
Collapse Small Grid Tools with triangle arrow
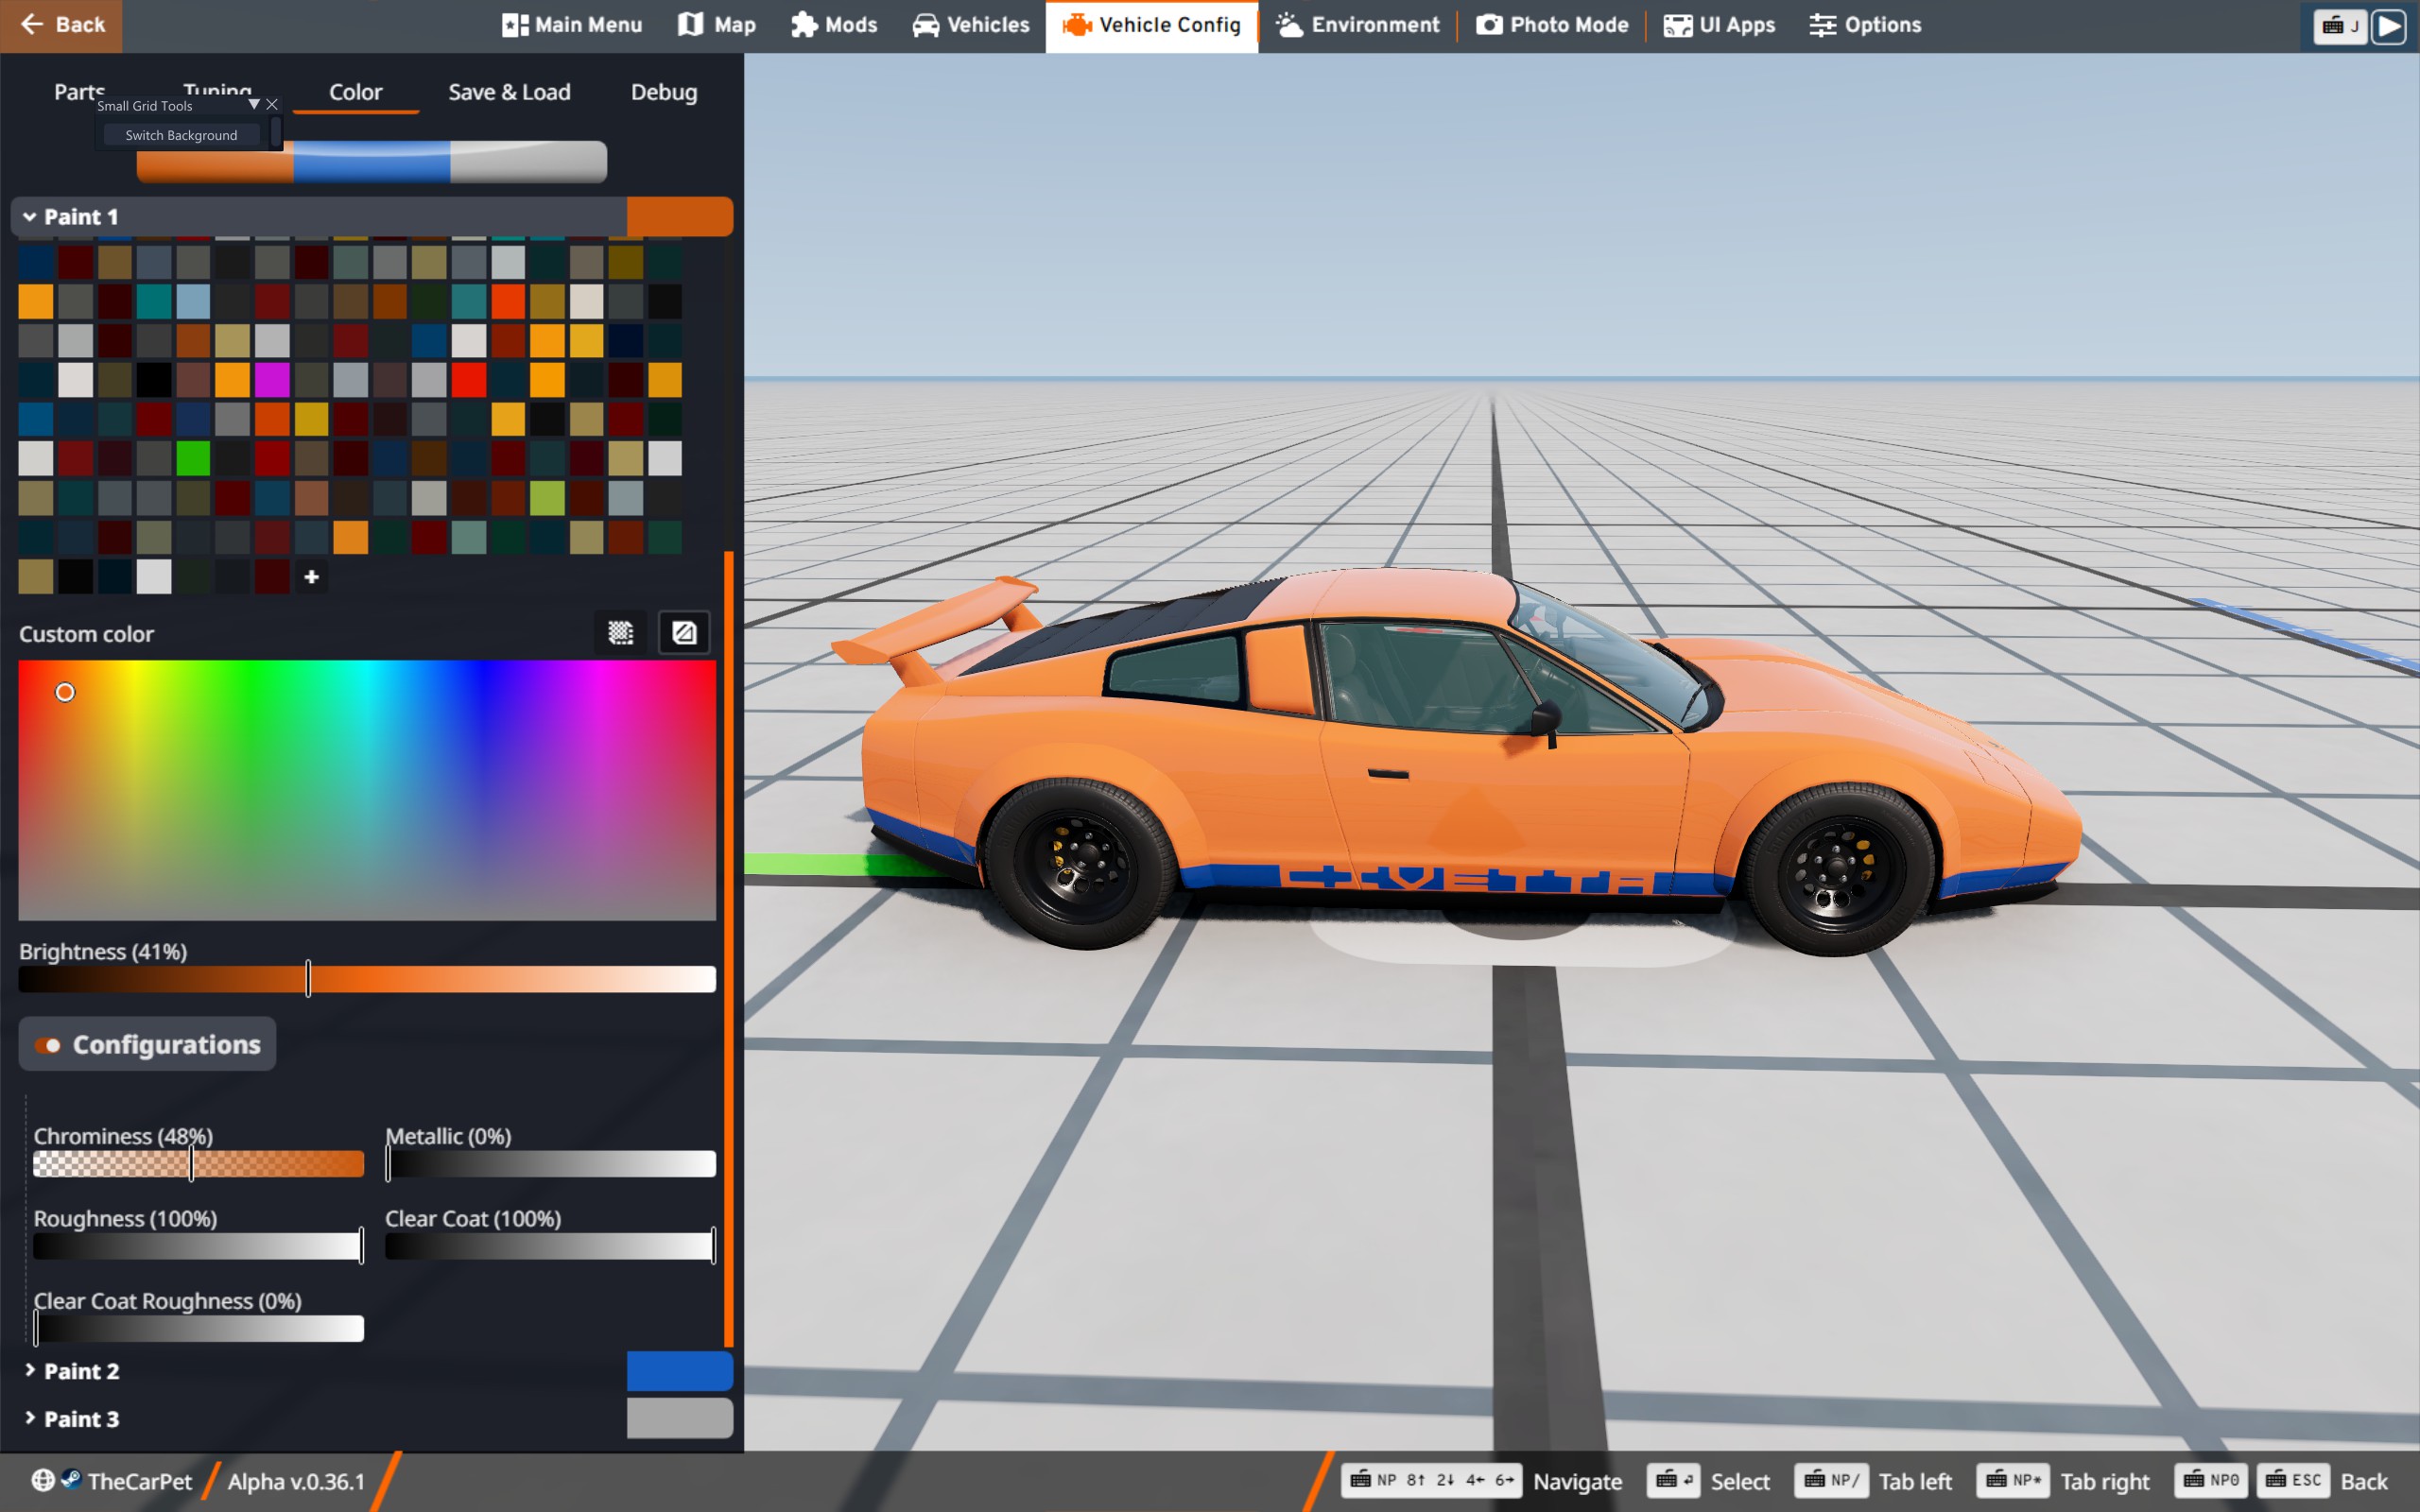coord(254,104)
